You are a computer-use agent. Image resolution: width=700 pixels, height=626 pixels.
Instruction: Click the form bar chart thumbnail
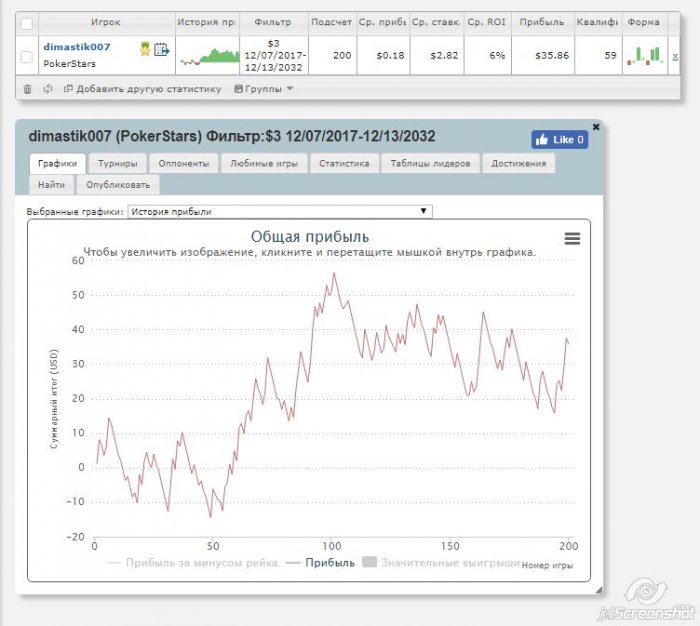(645, 56)
